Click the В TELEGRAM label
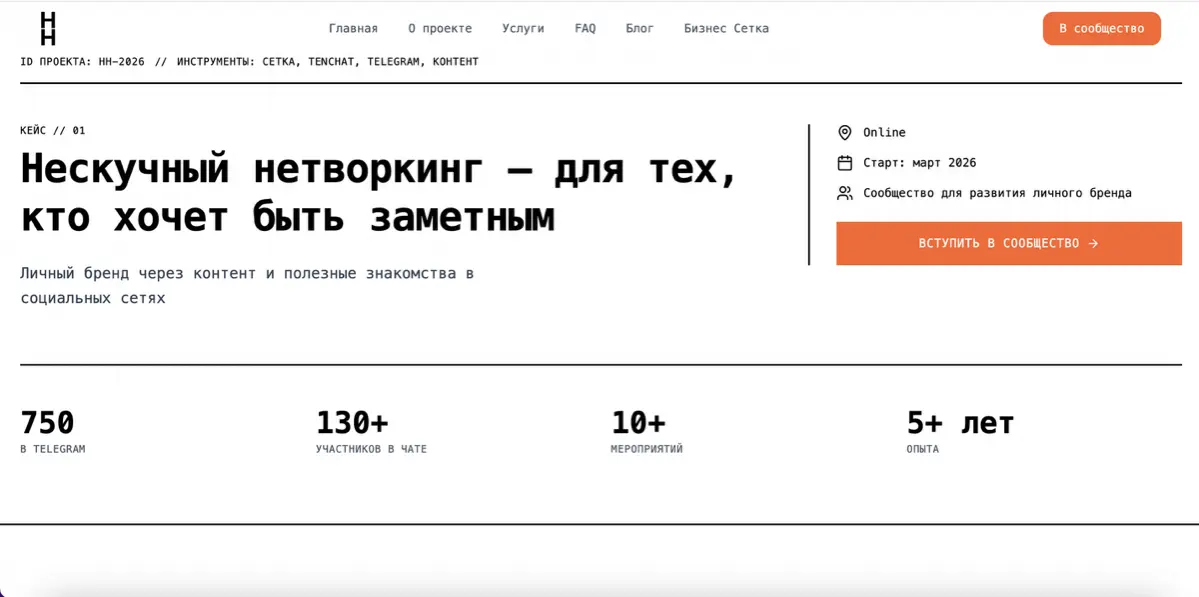1199x597 pixels. click(x=53, y=449)
